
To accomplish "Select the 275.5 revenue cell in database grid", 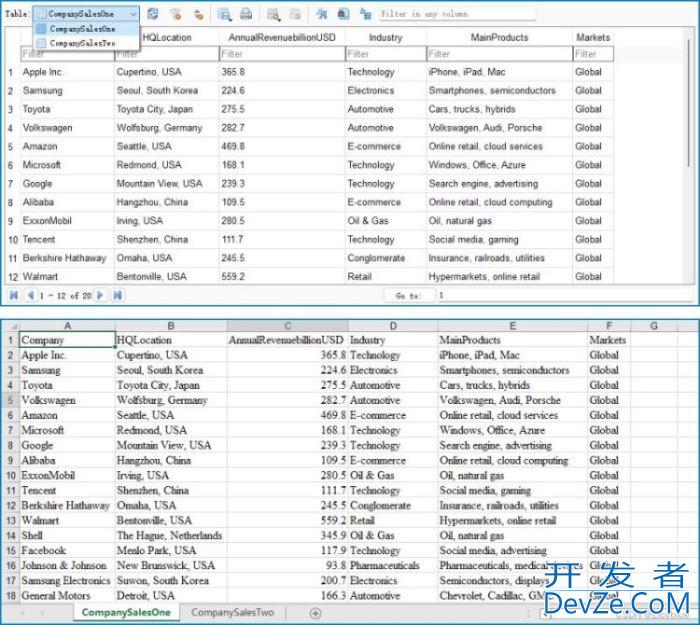I will pos(282,109).
